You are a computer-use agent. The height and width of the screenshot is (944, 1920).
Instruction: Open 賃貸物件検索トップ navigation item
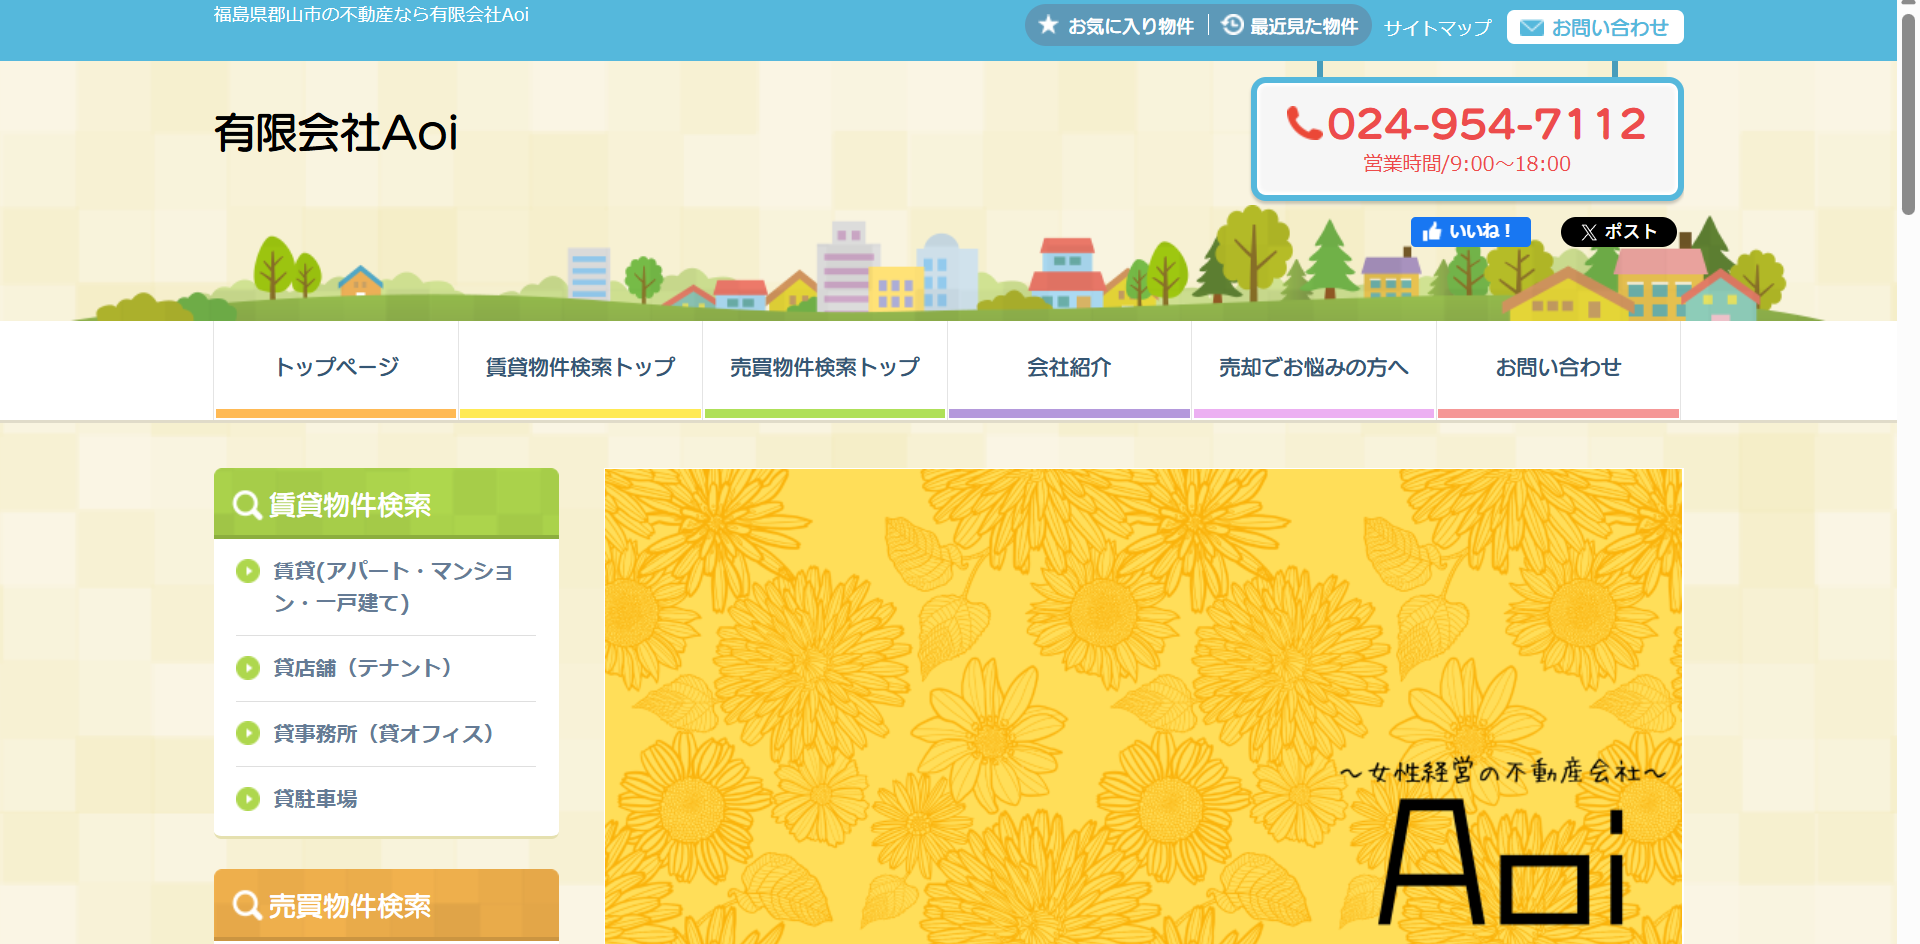point(580,368)
